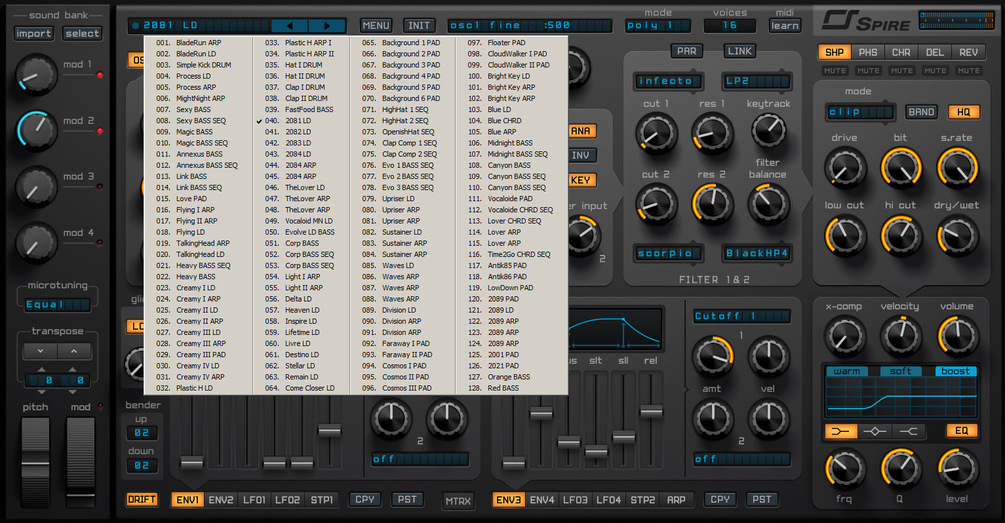Toggle the filter LINK button
Screen dimensions: 1005x523
tap(740, 51)
